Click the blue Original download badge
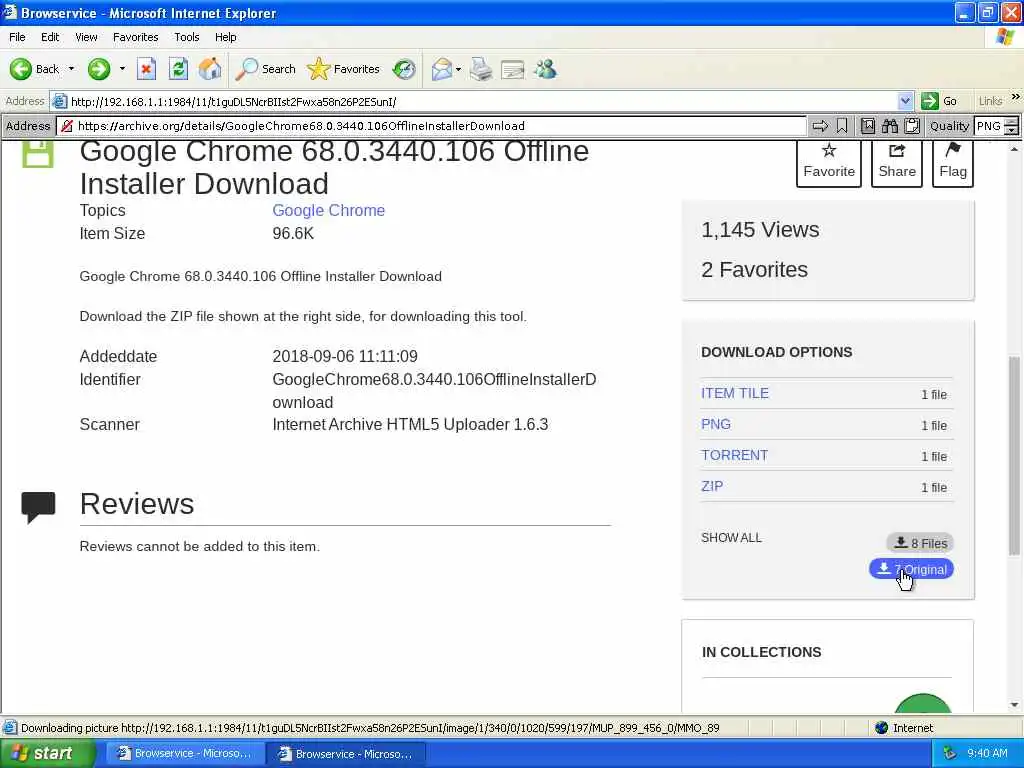Viewport: 1024px width, 768px height. (x=911, y=569)
